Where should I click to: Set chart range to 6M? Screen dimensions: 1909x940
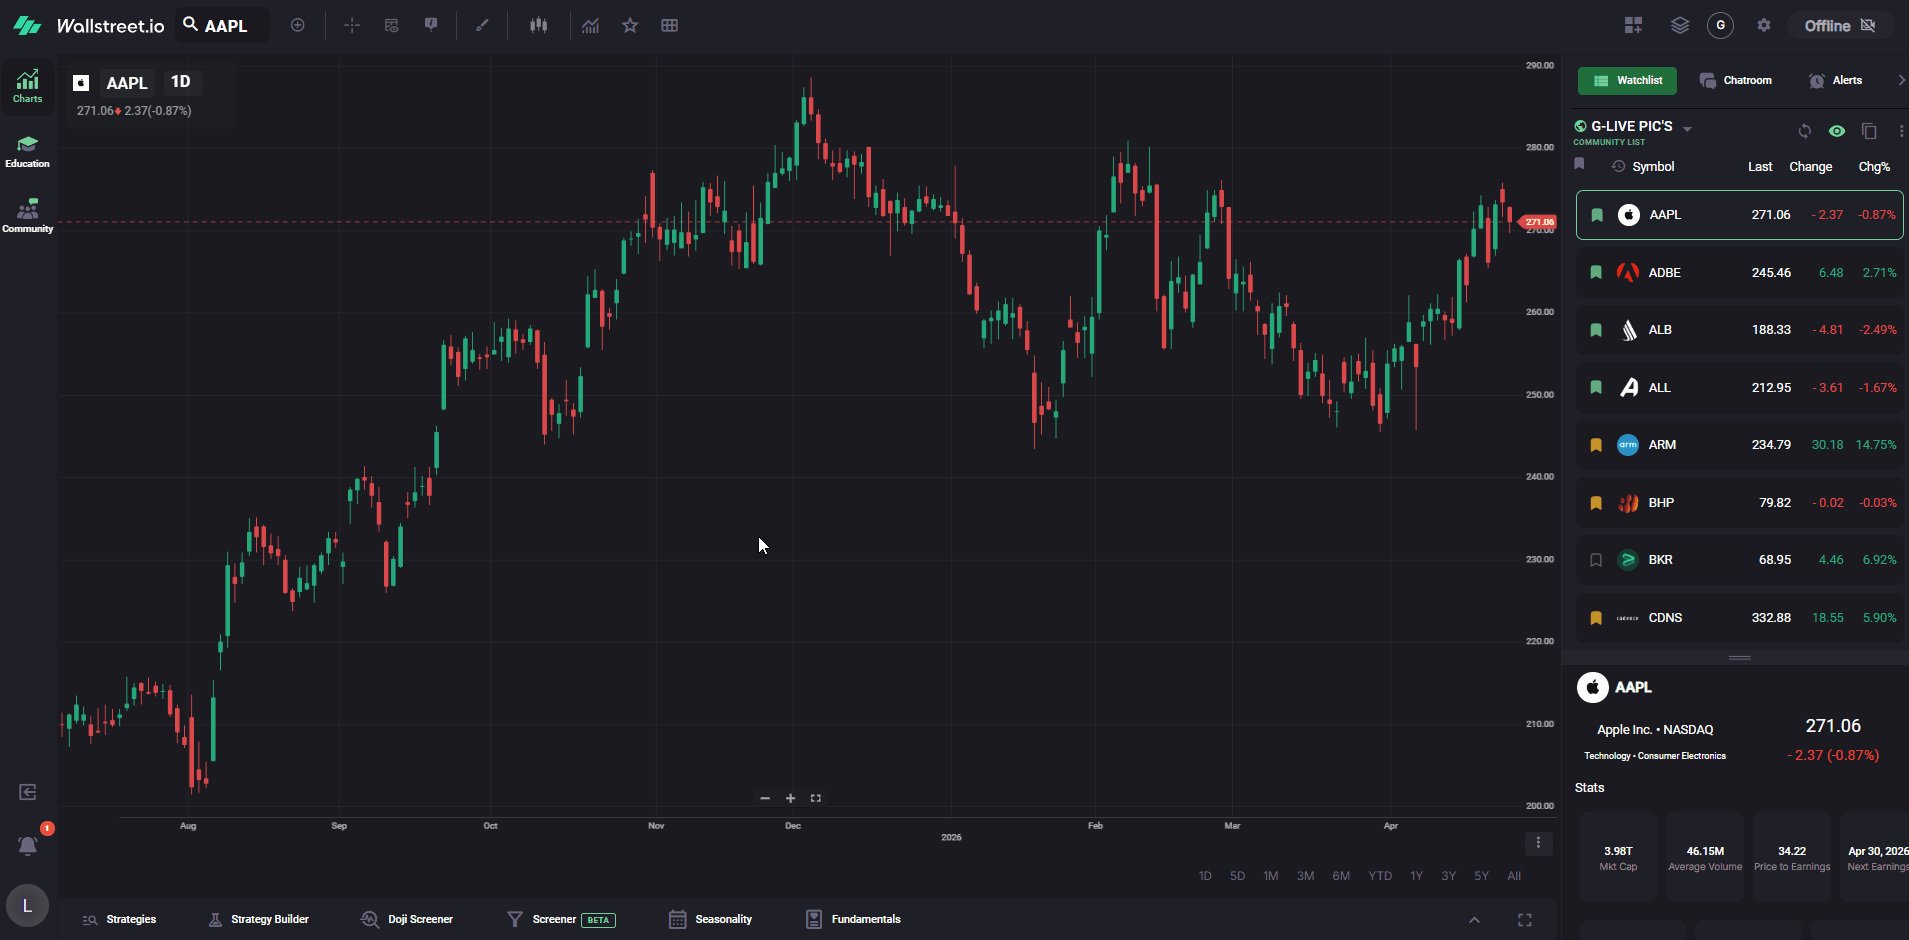click(1341, 876)
